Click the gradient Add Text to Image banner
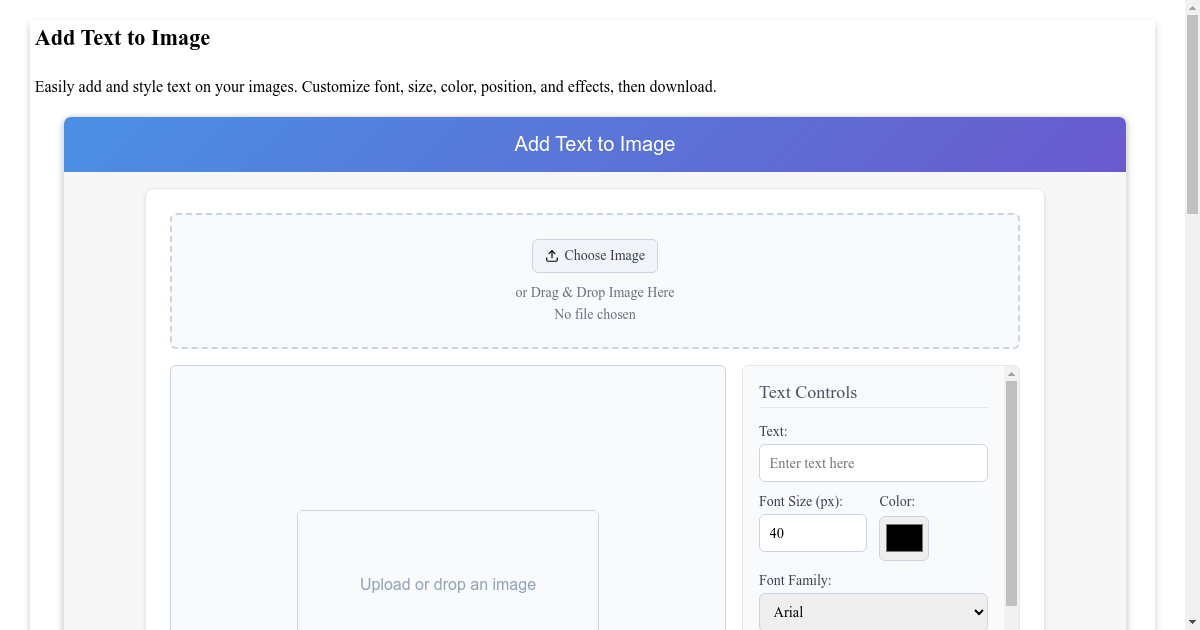This screenshot has height=630, width=1200. 595,144
